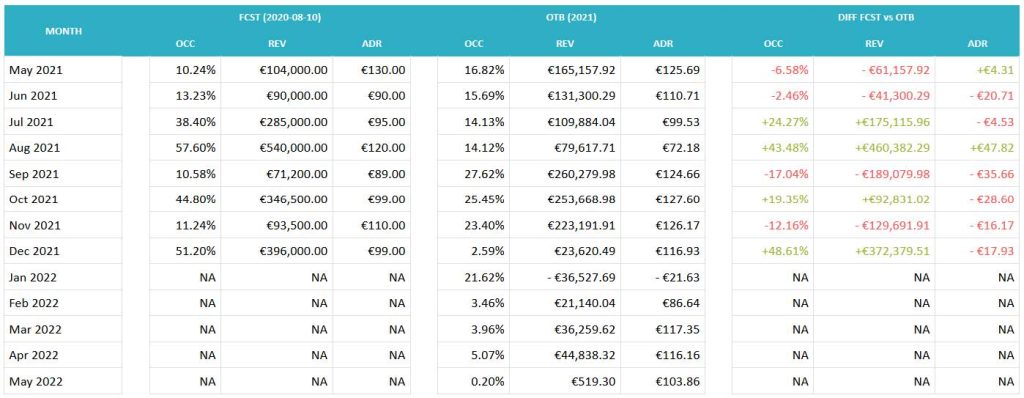This screenshot has width=1024, height=398.
Task: Select the +€47.82 ADR difference cell
Action: 978,148
